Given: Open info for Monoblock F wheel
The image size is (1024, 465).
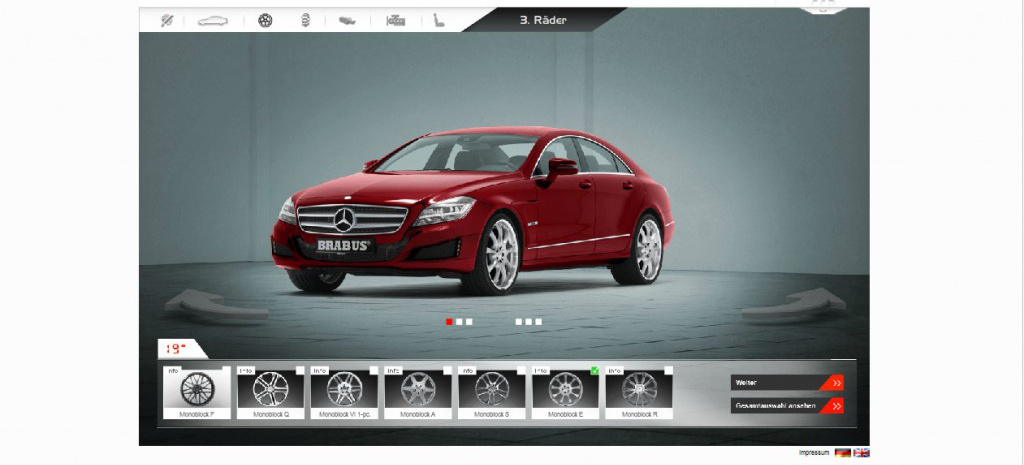Looking at the screenshot, I should (172, 370).
